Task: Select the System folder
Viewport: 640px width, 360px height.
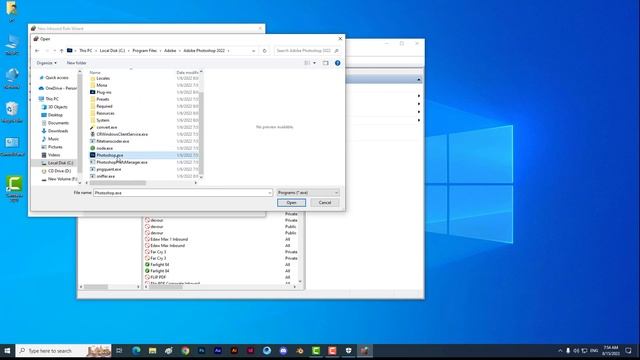Action: [x=102, y=120]
